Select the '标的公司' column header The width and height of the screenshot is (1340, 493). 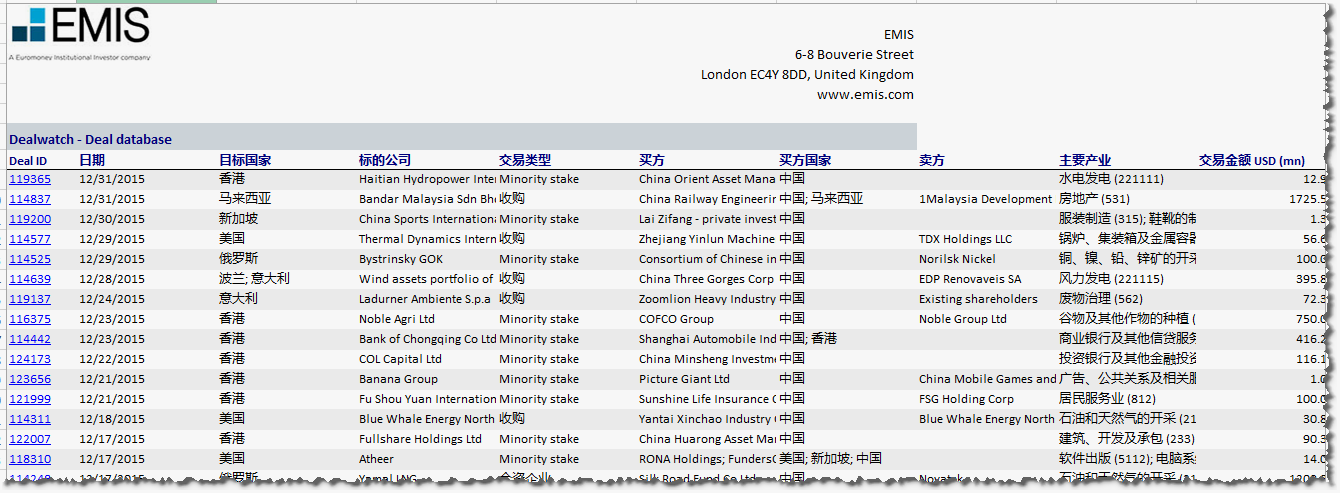coord(385,160)
